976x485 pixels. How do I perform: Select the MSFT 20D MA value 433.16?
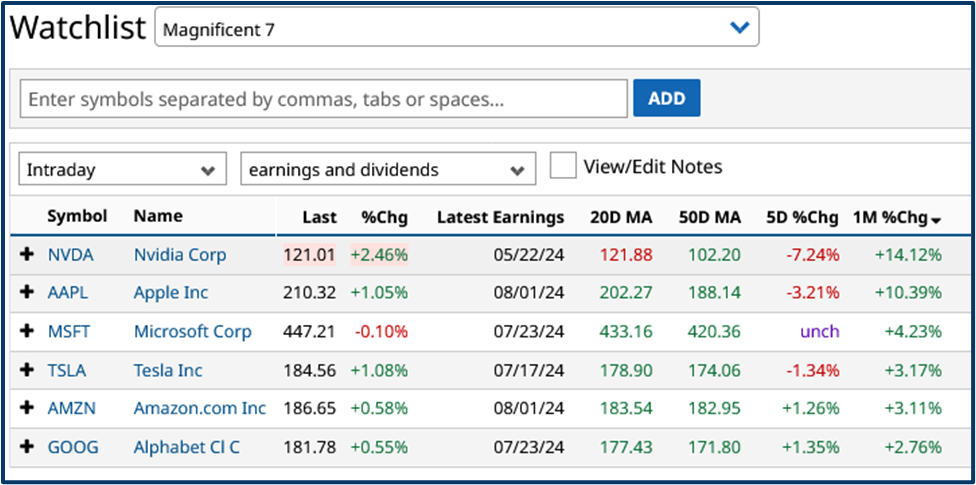pos(626,332)
